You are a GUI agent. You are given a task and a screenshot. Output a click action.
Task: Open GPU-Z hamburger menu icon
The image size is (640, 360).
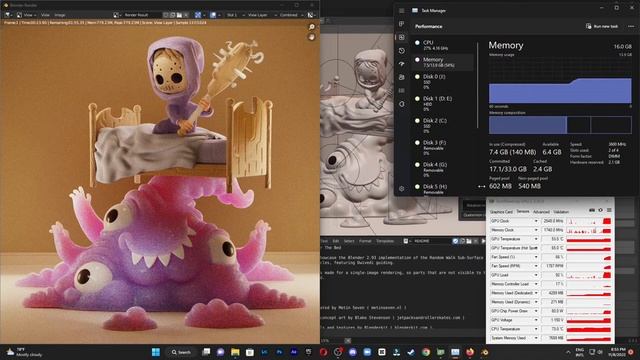coord(609,210)
